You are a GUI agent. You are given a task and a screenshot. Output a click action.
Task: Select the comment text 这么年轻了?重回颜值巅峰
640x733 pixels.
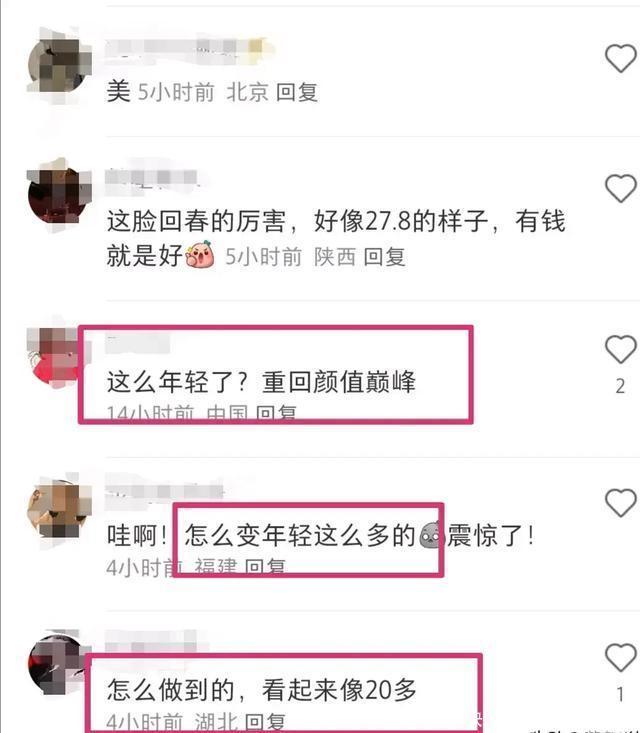(261, 382)
